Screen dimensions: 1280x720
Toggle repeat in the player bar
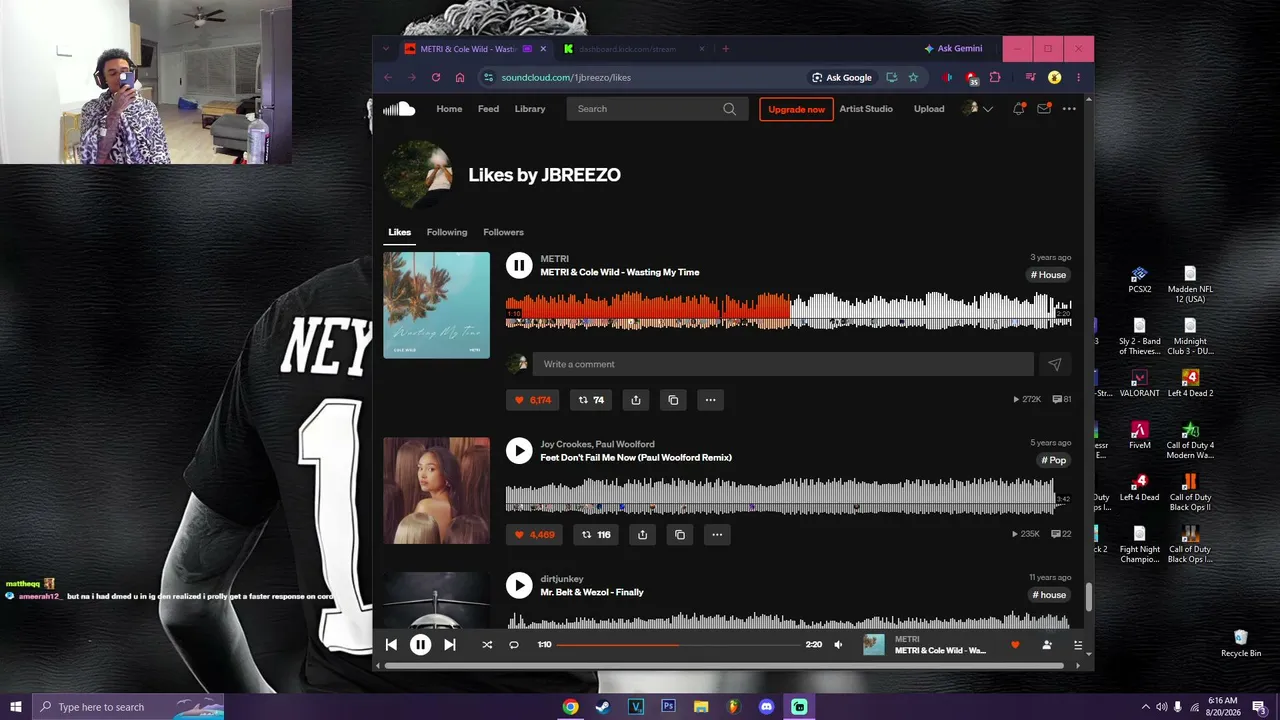tap(514, 645)
